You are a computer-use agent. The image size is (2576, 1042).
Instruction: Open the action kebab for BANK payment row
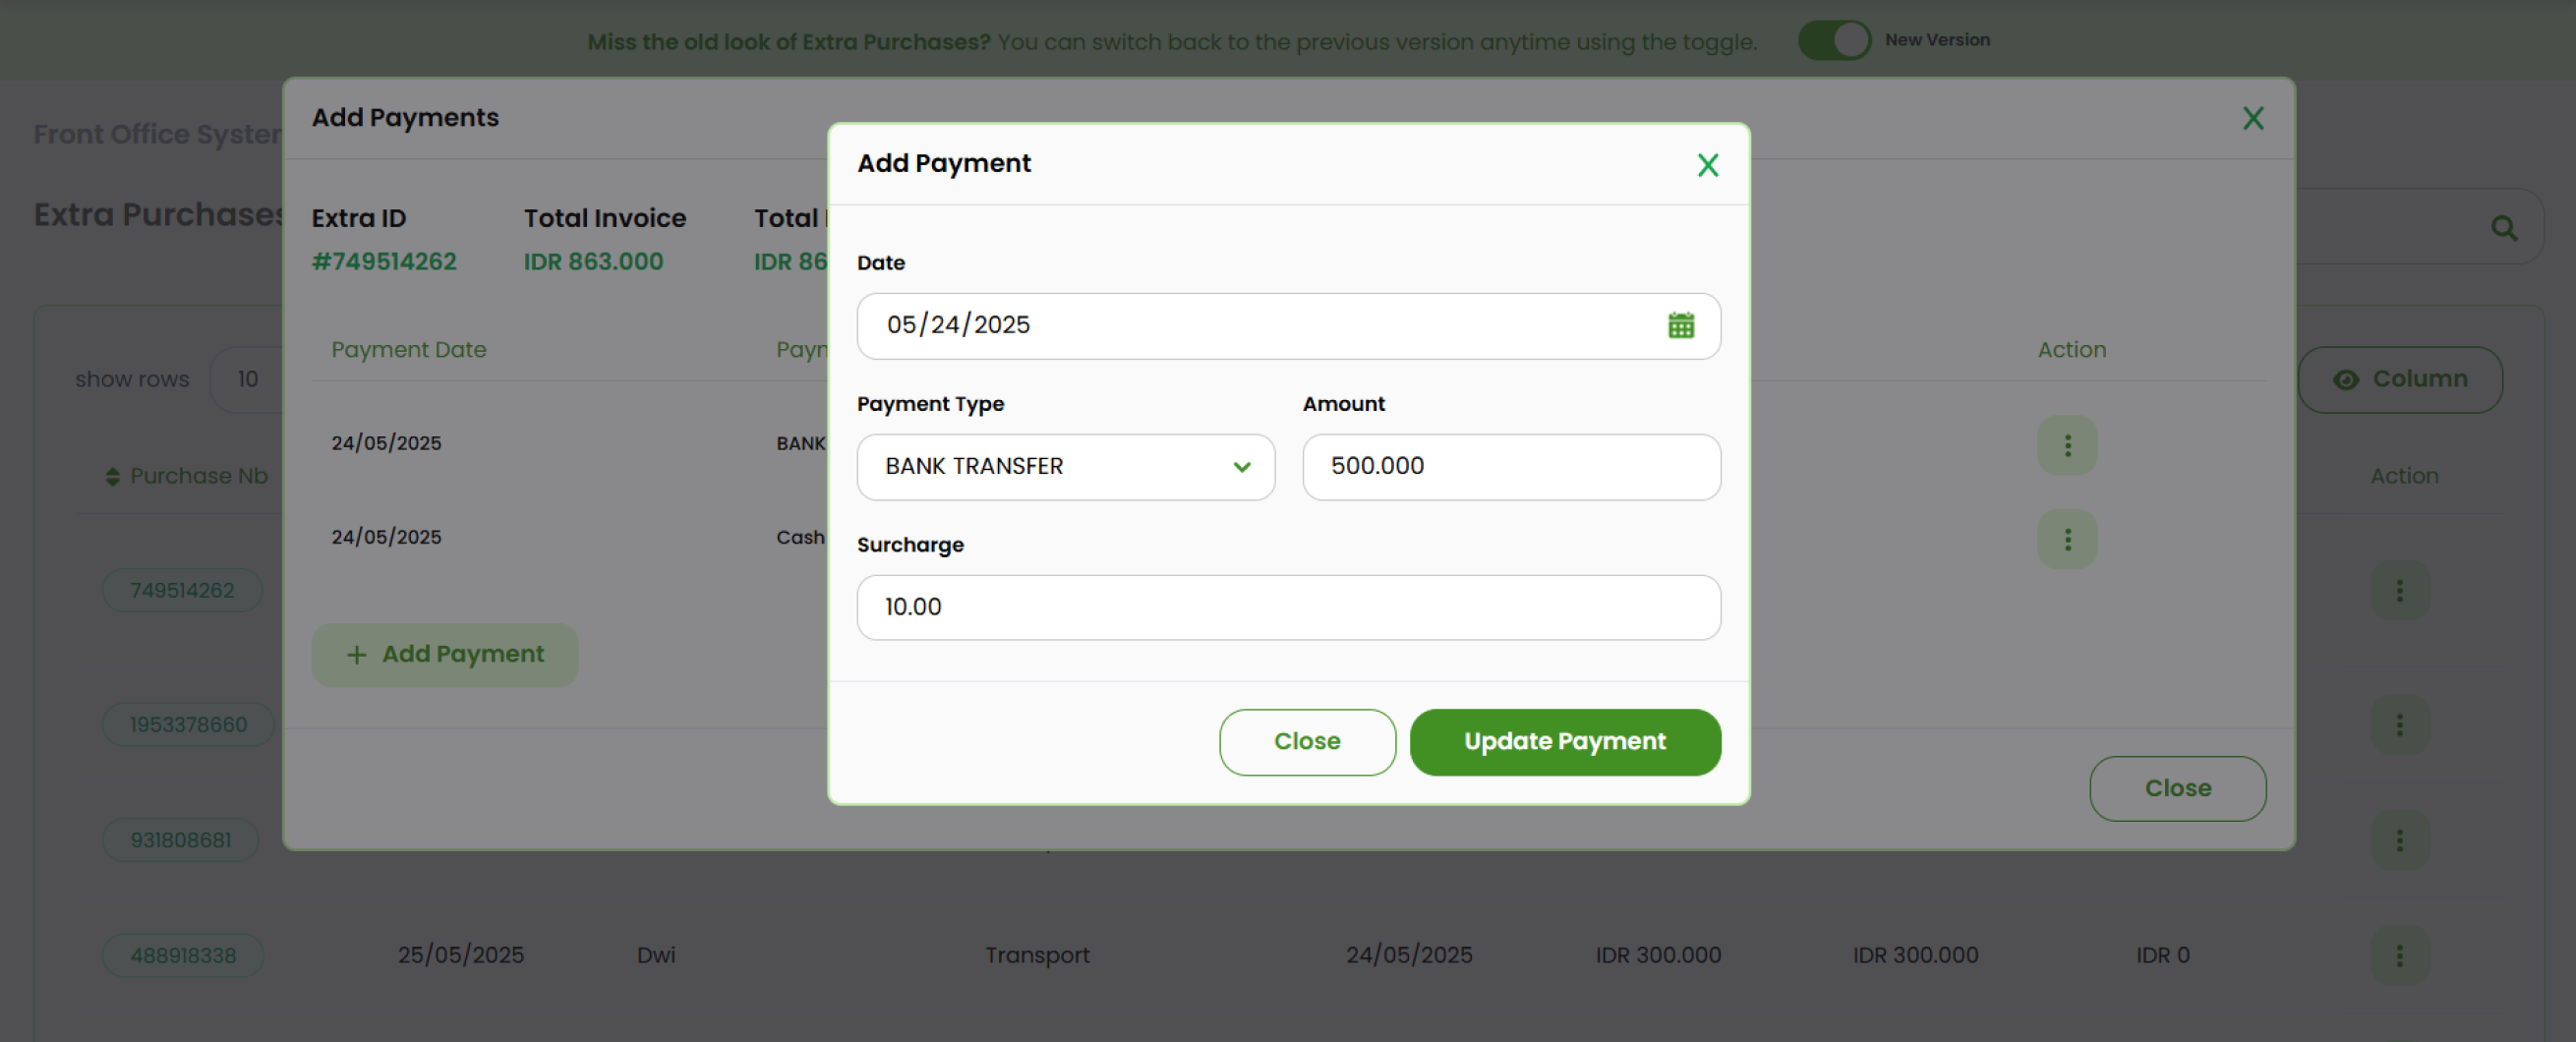click(x=2067, y=446)
